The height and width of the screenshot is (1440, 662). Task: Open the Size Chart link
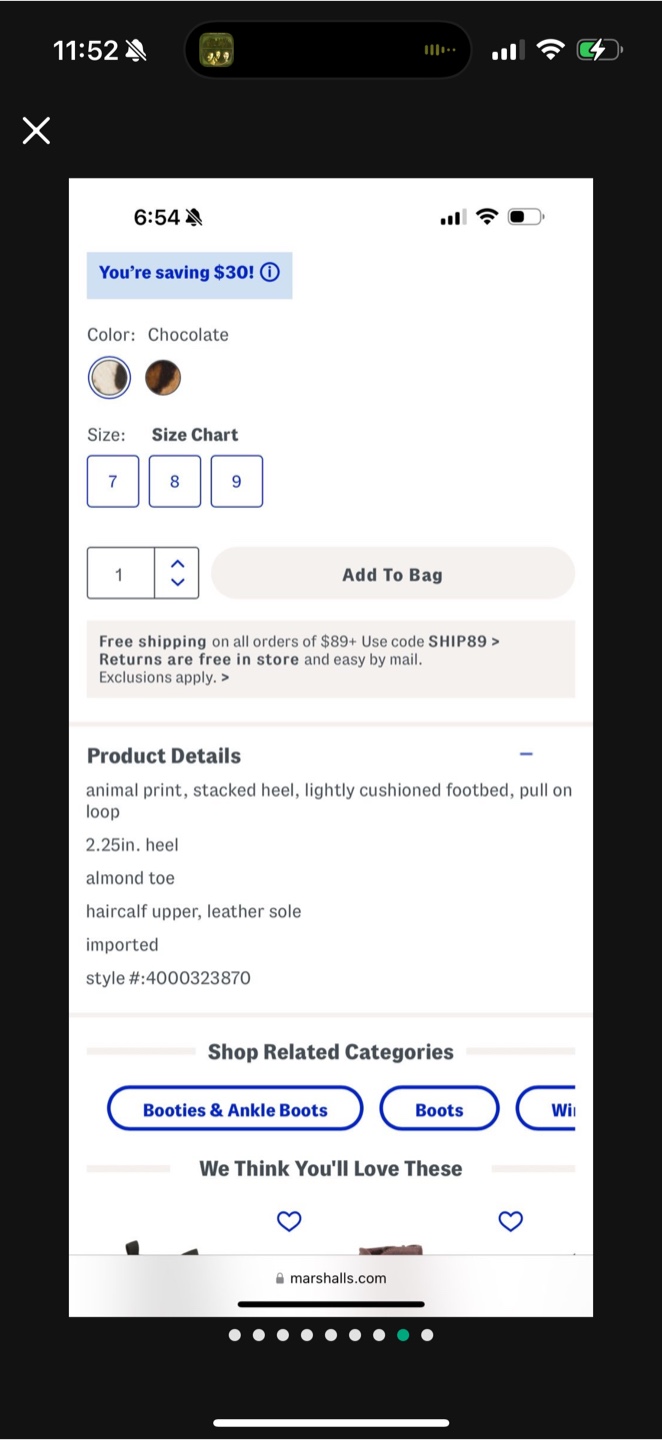coord(195,435)
